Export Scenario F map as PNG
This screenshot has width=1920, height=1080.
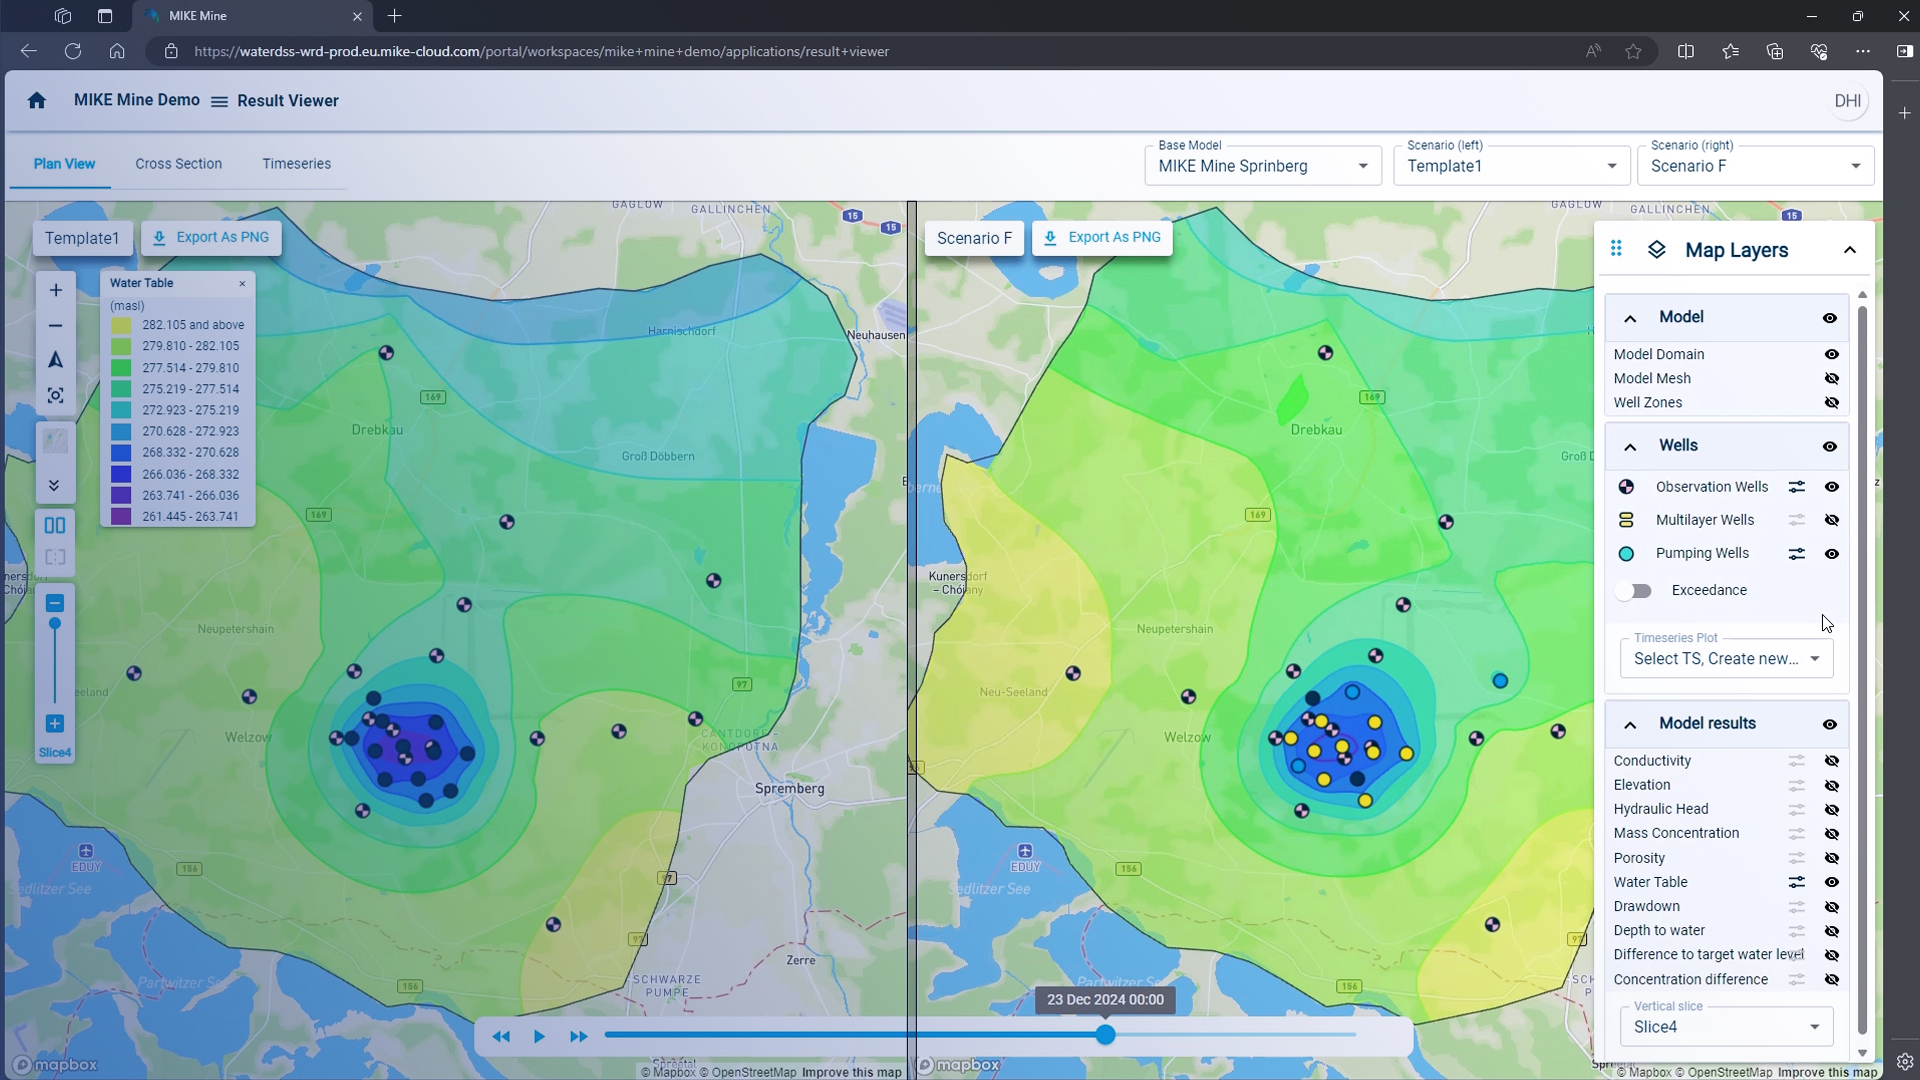coord(1102,238)
